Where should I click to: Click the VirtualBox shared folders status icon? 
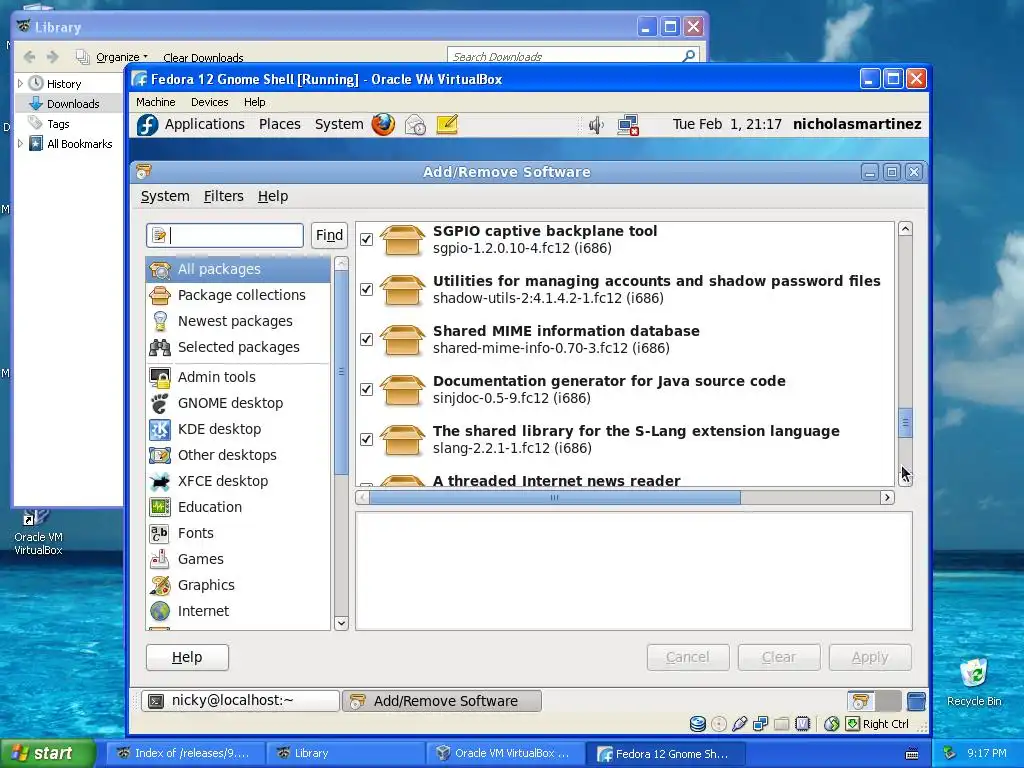point(782,724)
